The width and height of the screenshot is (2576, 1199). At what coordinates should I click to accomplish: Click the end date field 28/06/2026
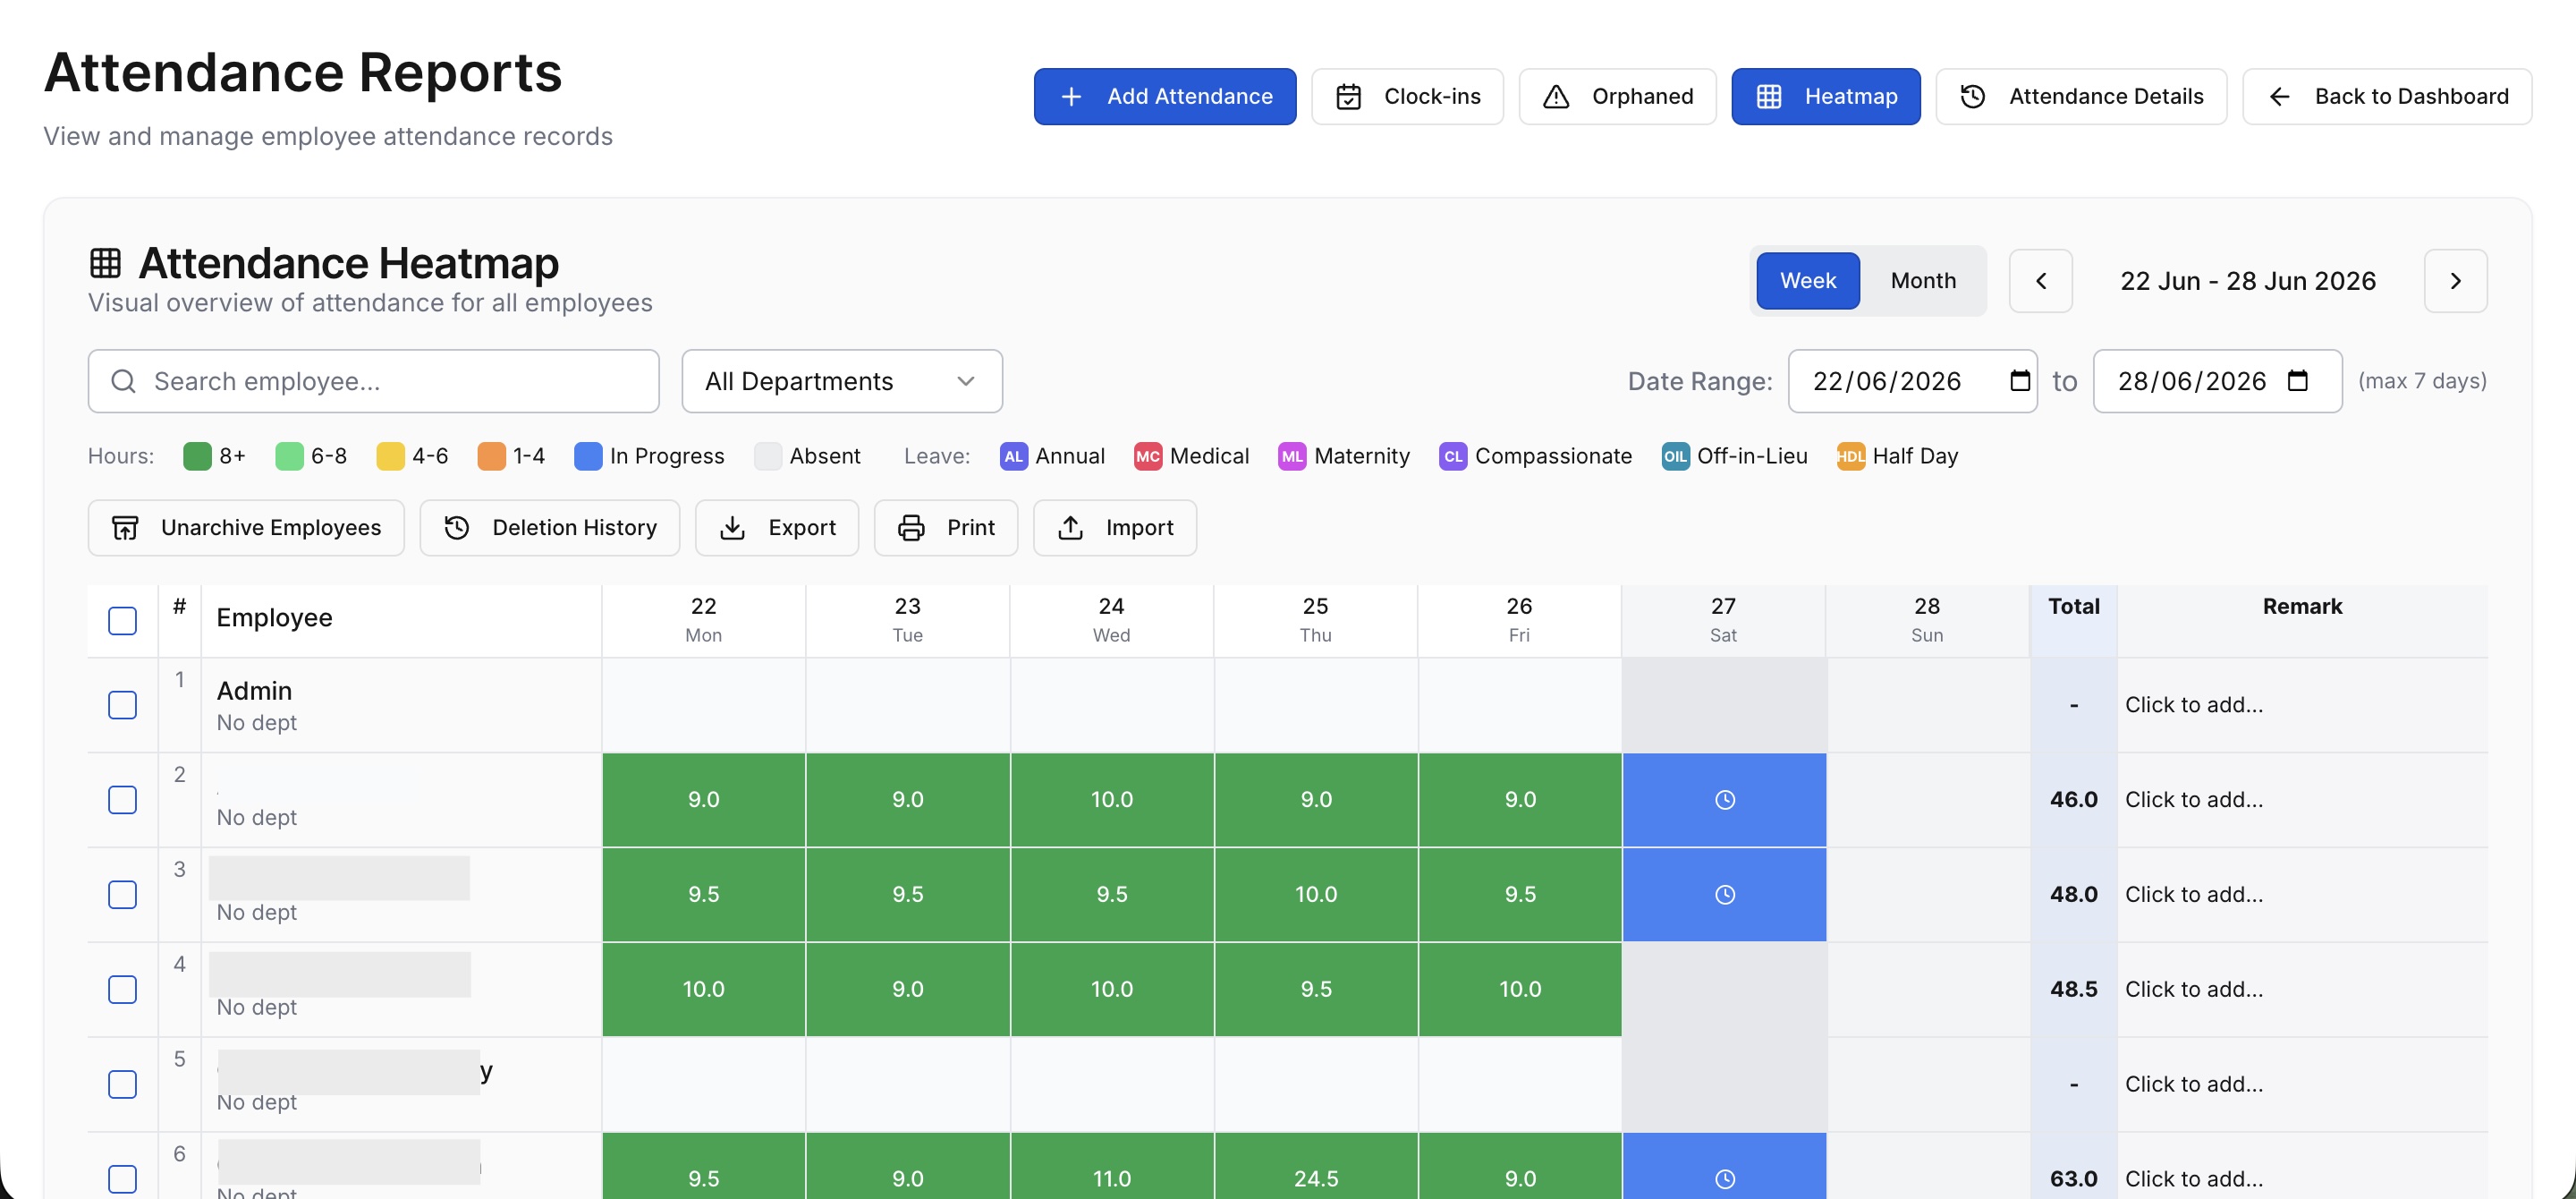[2217, 381]
